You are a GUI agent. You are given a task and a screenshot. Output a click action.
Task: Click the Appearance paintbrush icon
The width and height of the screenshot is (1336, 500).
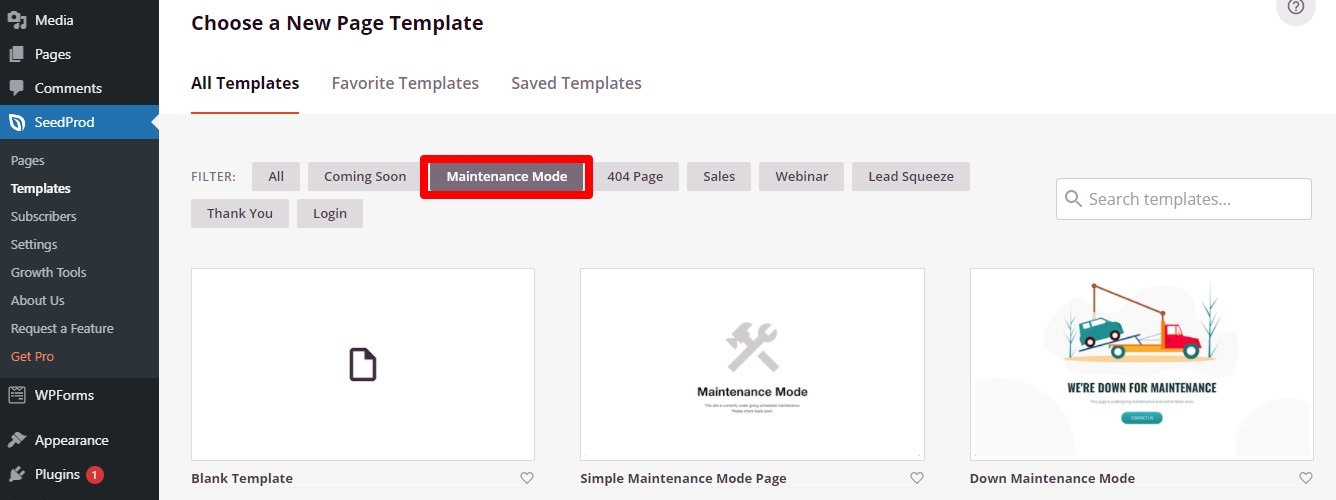(17, 440)
